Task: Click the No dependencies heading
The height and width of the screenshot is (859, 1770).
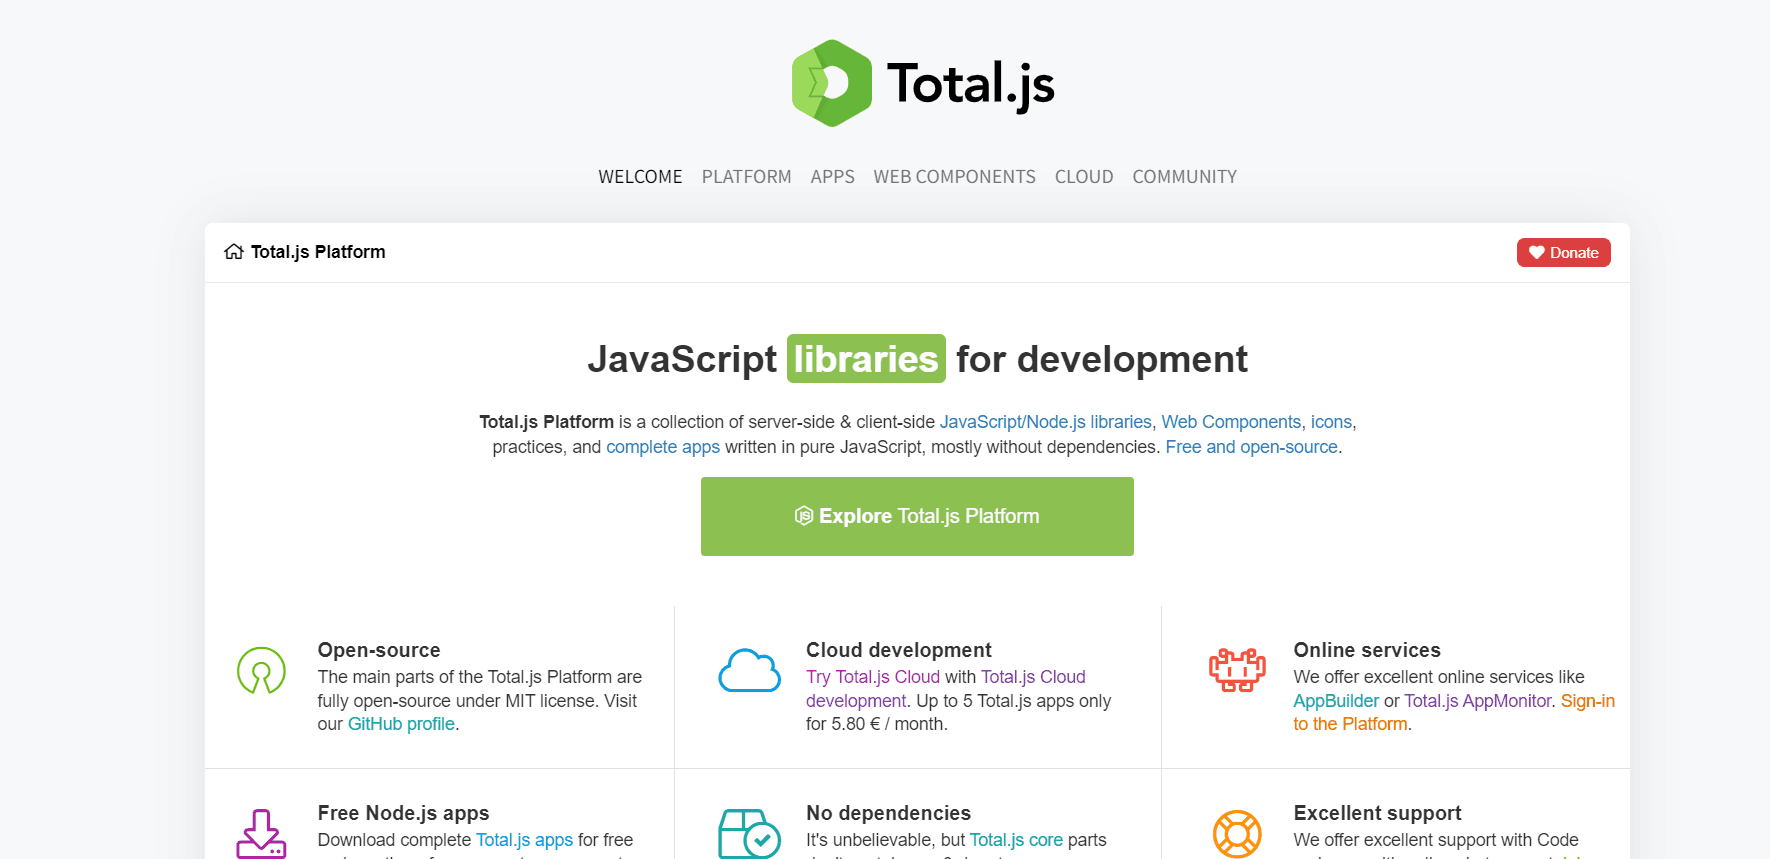Action: click(888, 813)
